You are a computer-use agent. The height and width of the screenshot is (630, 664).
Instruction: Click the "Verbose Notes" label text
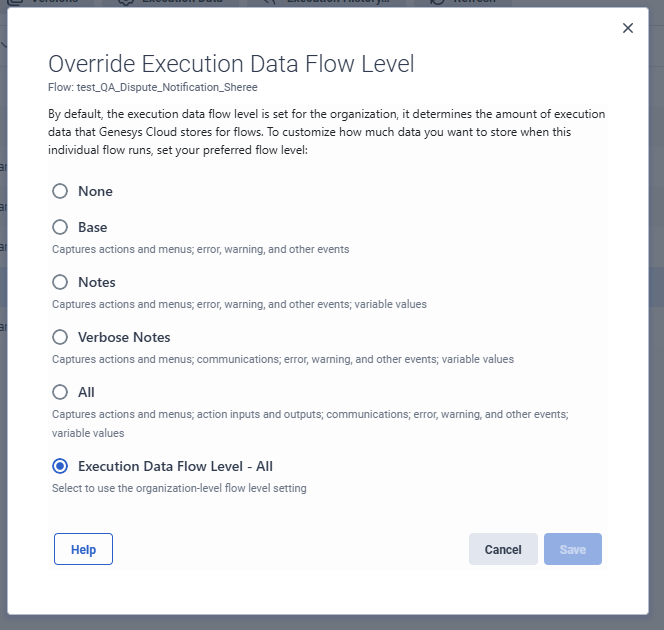point(124,337)
